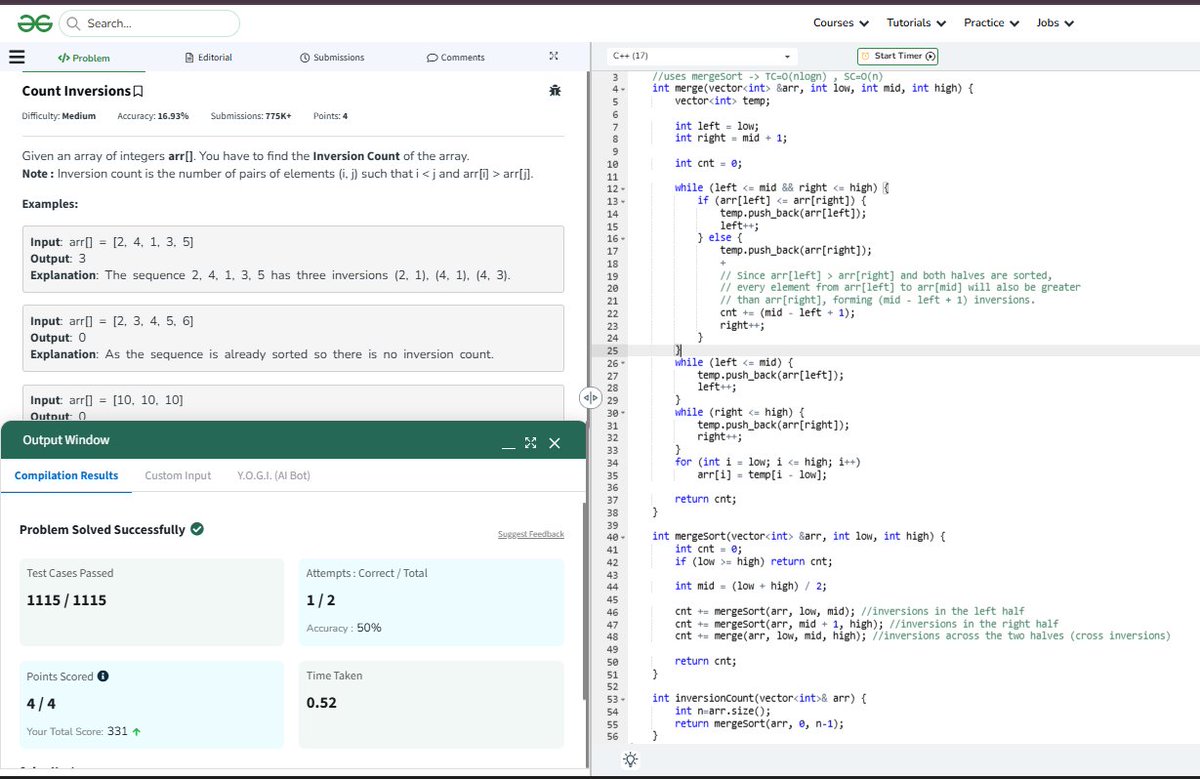Open the hamburger menu icon
The height and width of the screenshot is (779, 1200).
(16, 57)
